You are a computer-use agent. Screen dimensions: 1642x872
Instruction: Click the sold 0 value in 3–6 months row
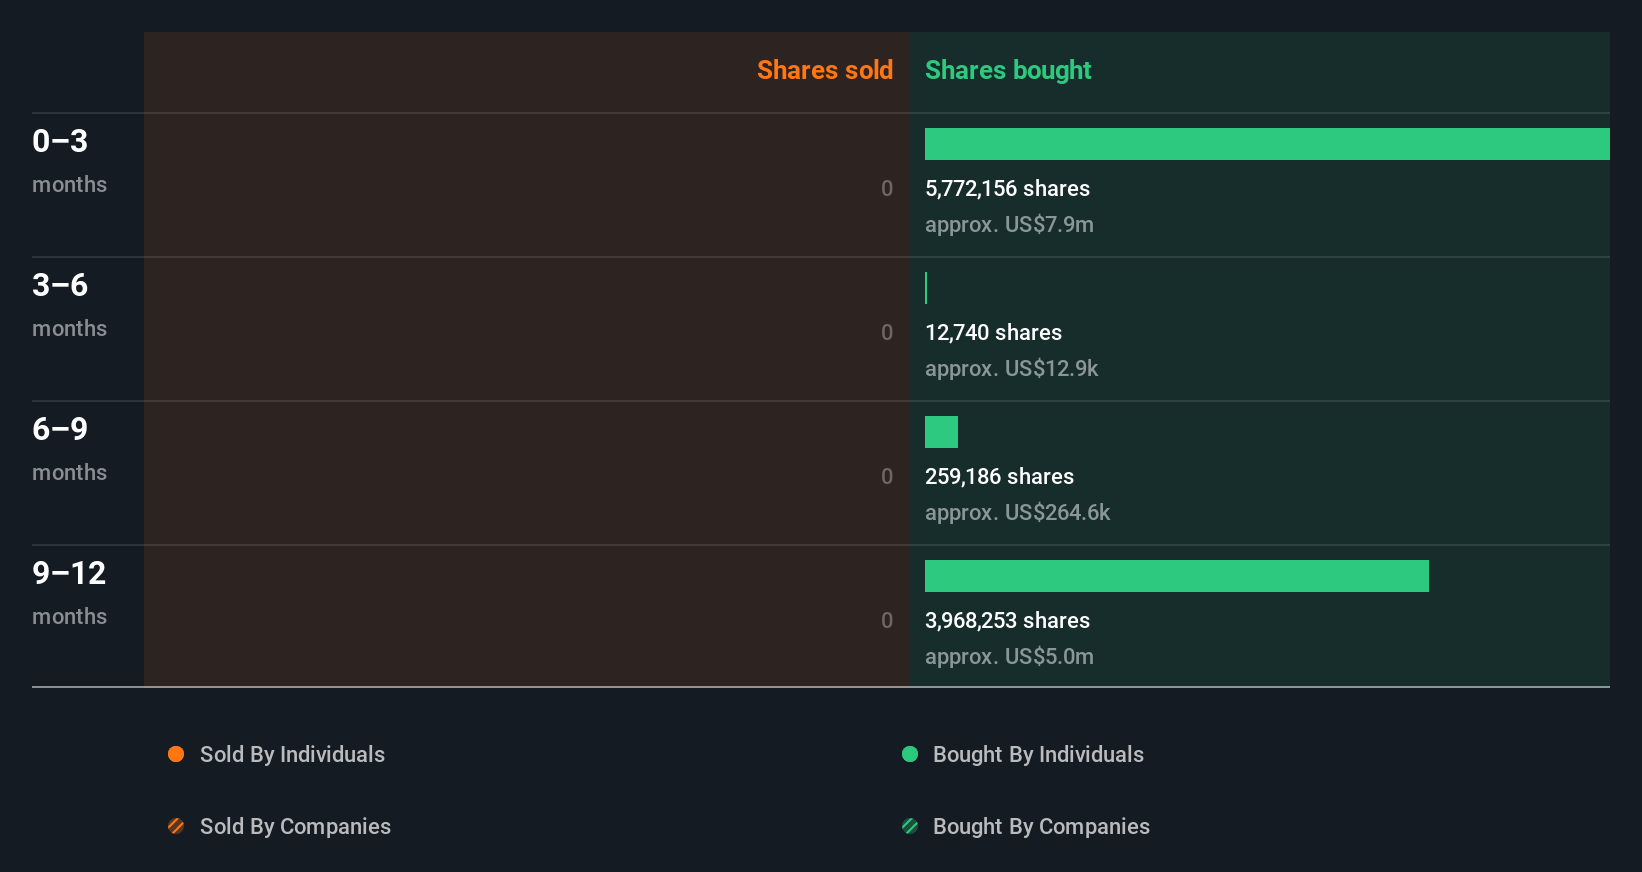(887, 332)
